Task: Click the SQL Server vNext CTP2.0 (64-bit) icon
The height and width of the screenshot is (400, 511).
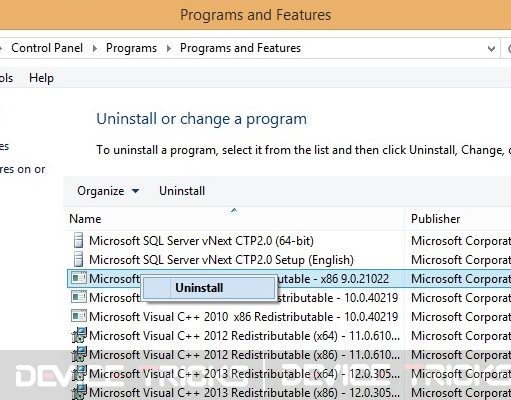Action: click(x=78, y=240)
